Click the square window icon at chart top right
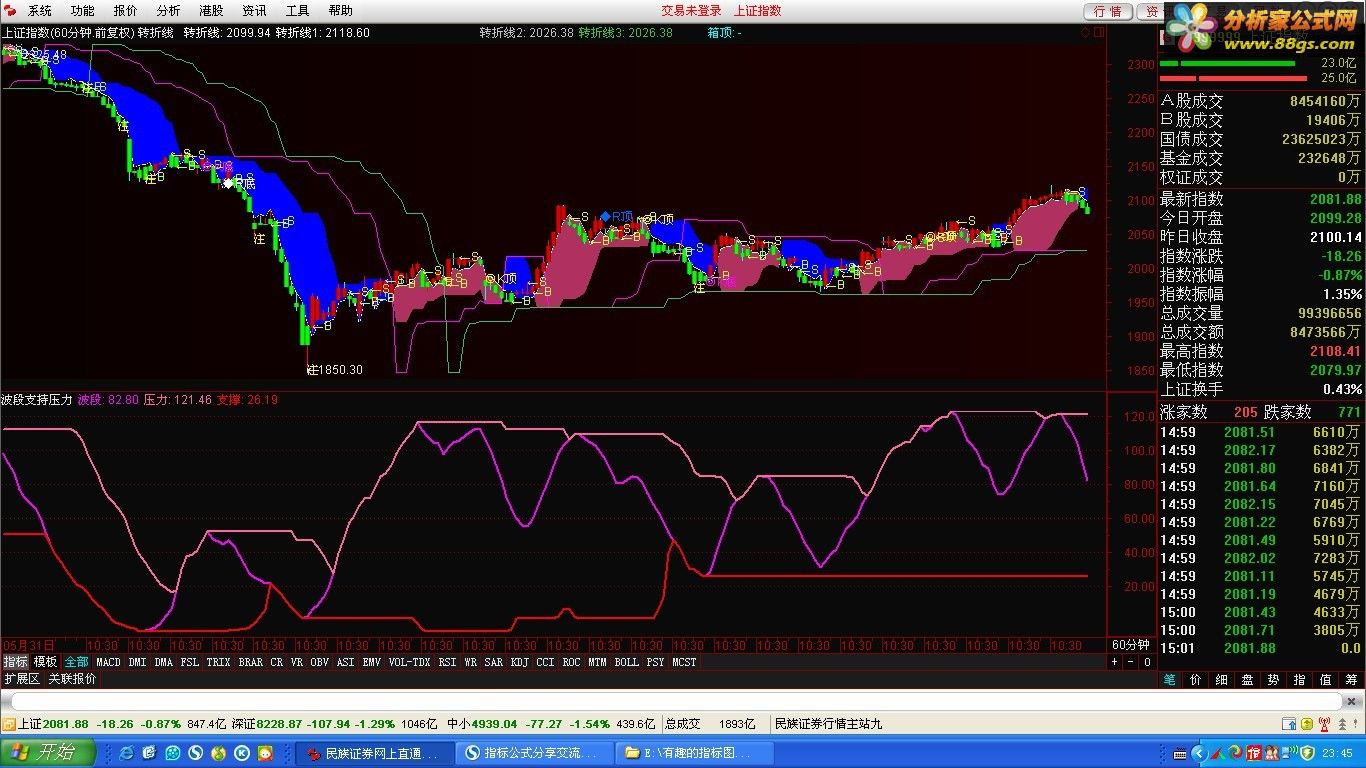 tap(1097, 32)
